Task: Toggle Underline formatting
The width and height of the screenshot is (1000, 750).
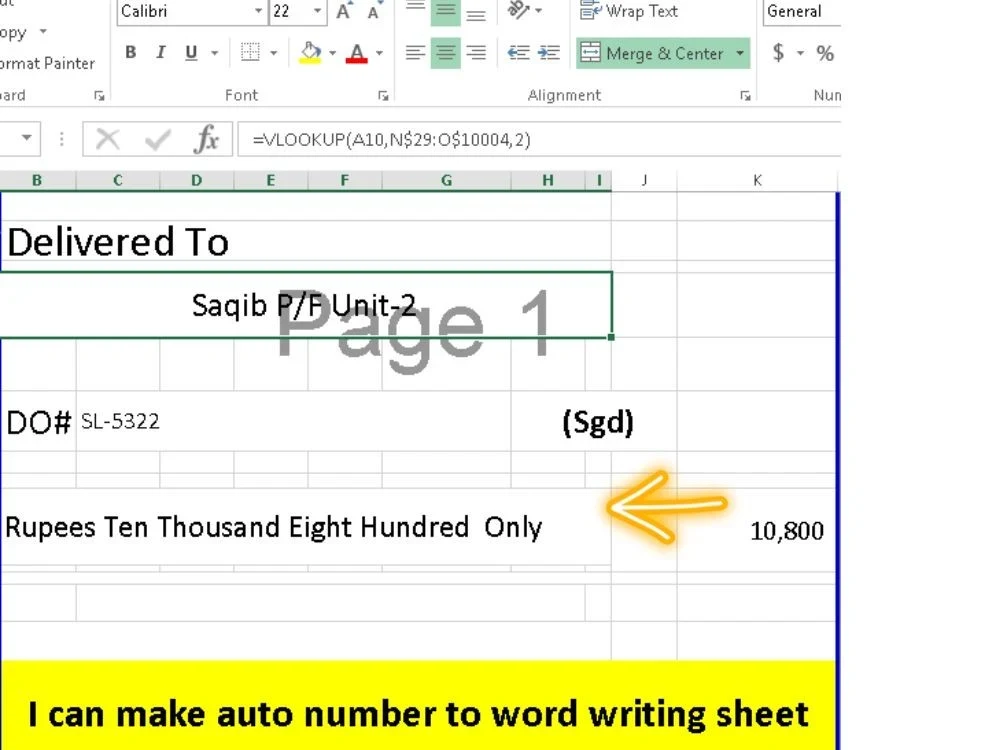Action: click(x=191, y=52)
